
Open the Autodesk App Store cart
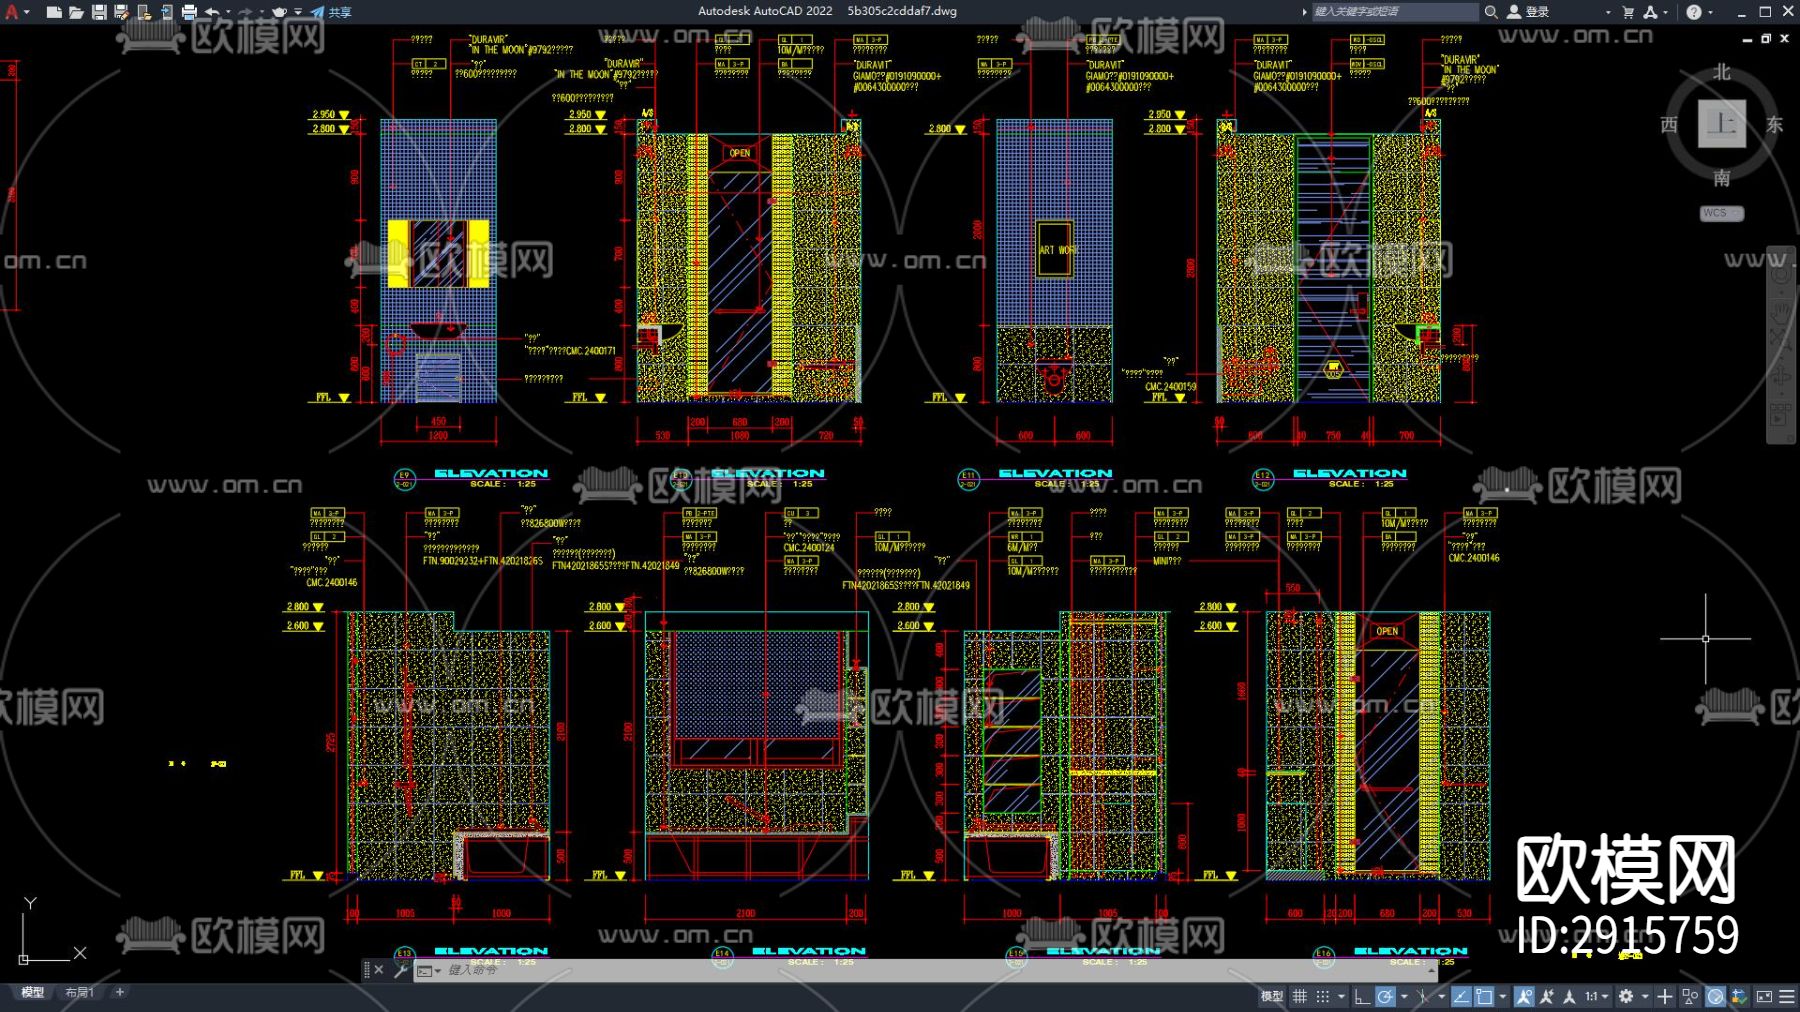[x=1628, y=12]
